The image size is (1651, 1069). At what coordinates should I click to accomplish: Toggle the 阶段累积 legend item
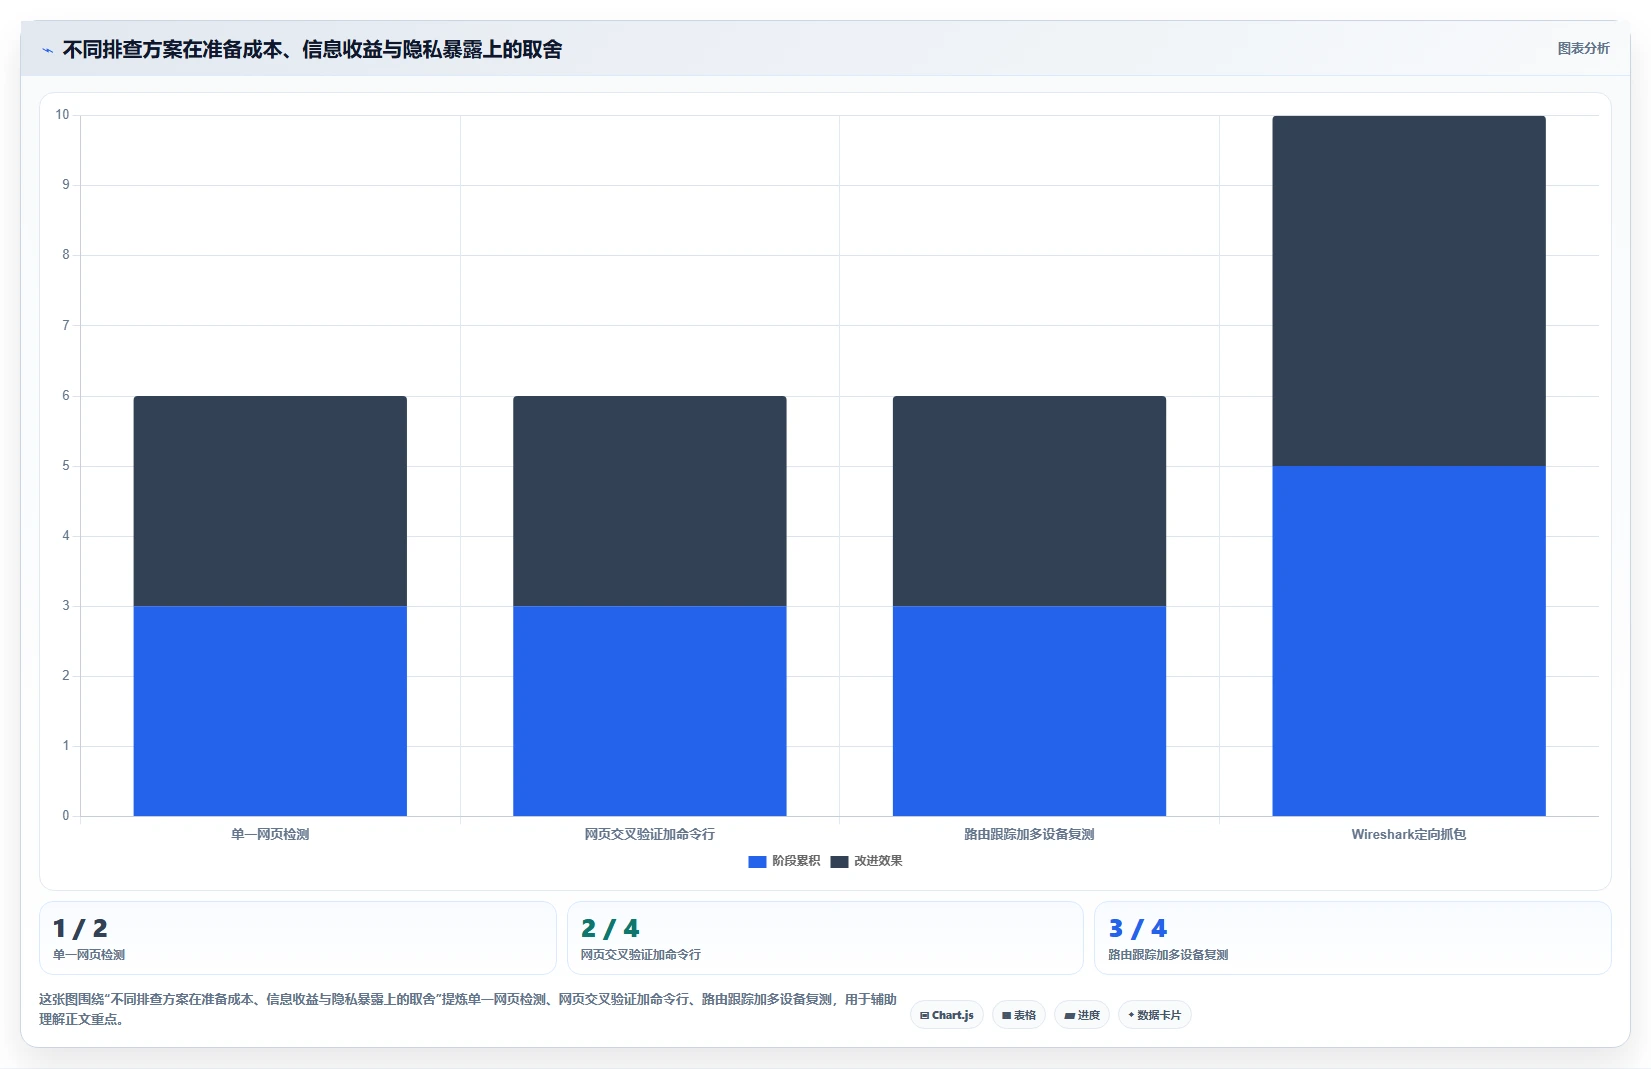(x=784, y=861)
